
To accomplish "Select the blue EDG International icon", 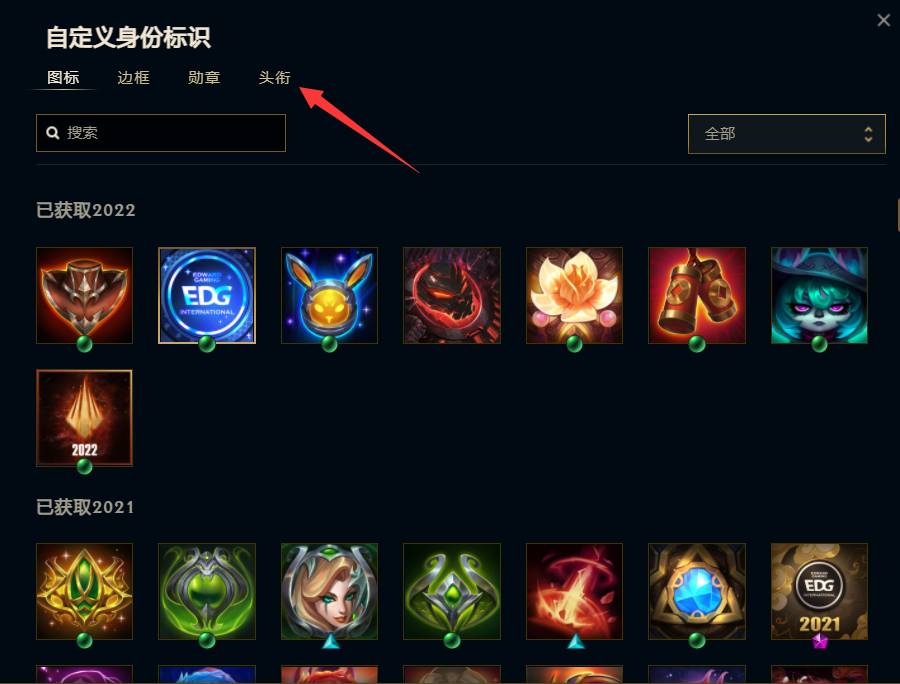I will (x=207, y=296).
